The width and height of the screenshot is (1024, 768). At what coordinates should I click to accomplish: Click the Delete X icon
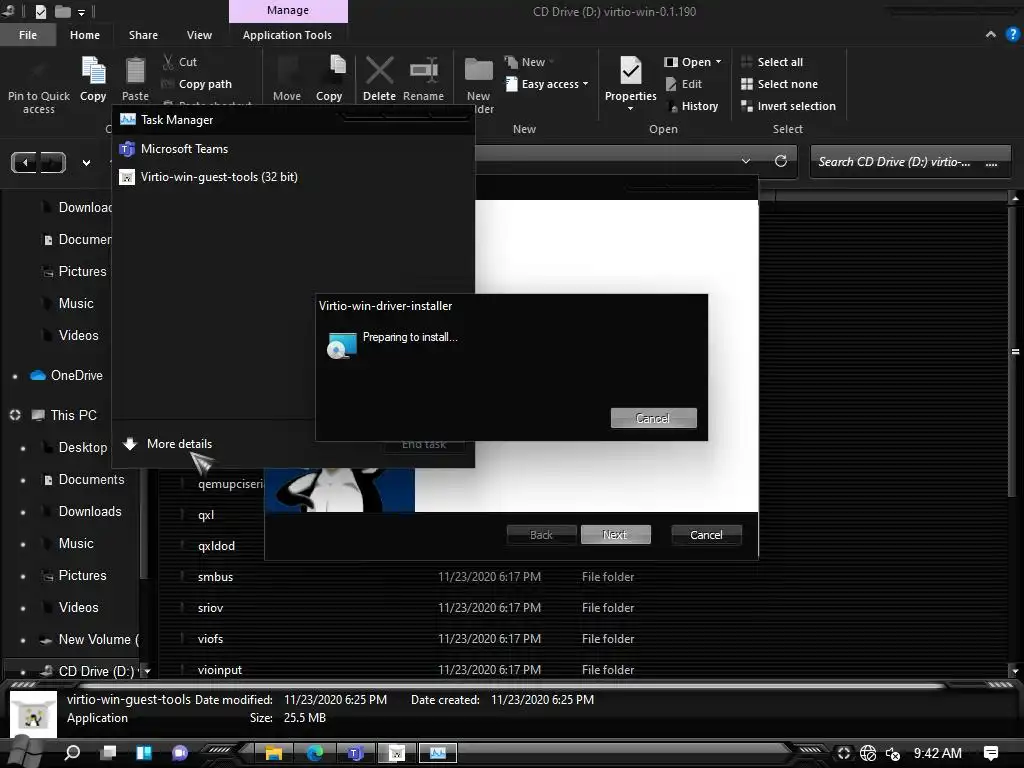tap(379, 71)
